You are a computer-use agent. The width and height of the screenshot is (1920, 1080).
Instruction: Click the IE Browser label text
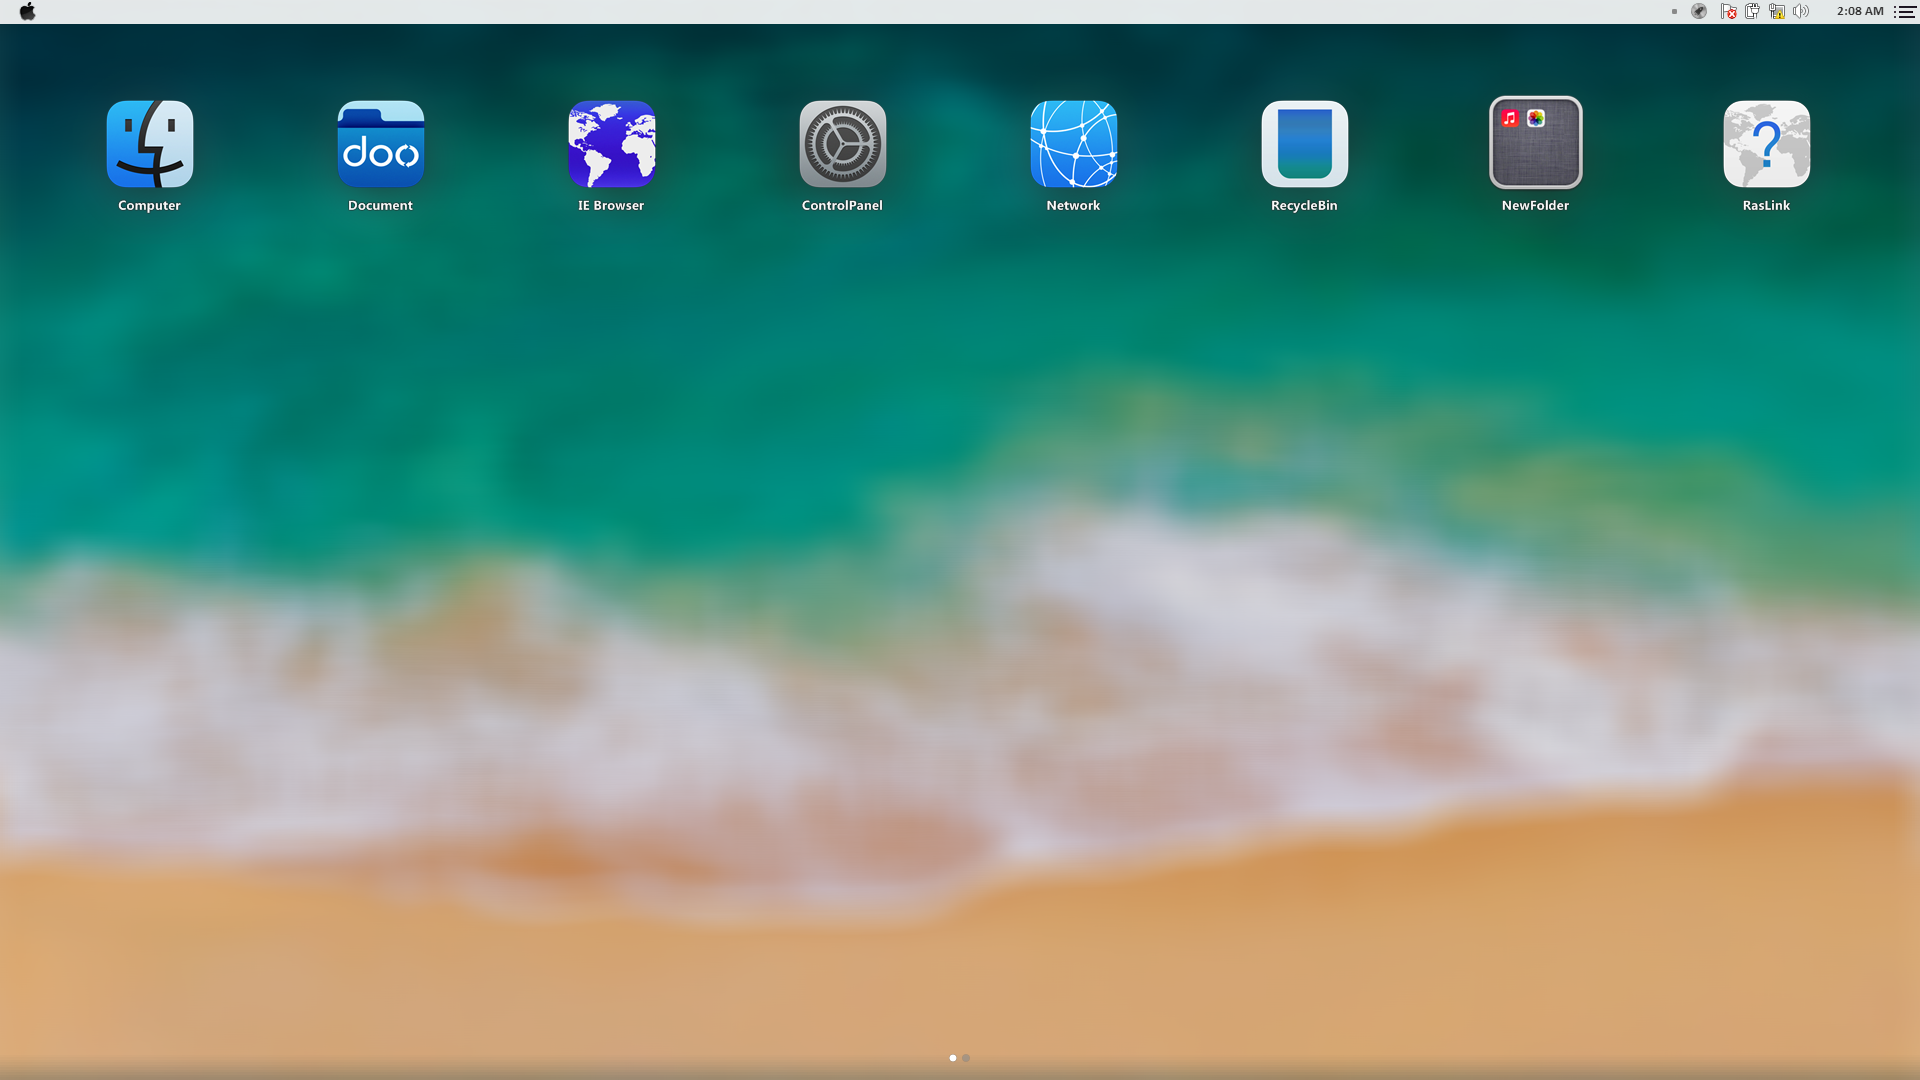pyautogui.click(x=611, y=205)
